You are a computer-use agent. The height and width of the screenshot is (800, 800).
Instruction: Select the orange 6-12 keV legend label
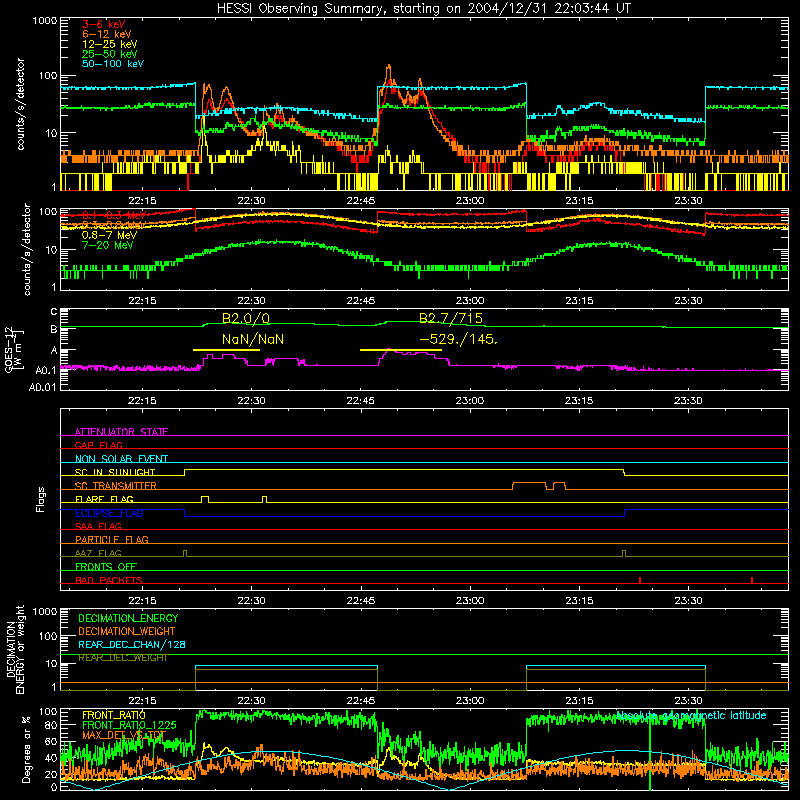tap(107, 34)
